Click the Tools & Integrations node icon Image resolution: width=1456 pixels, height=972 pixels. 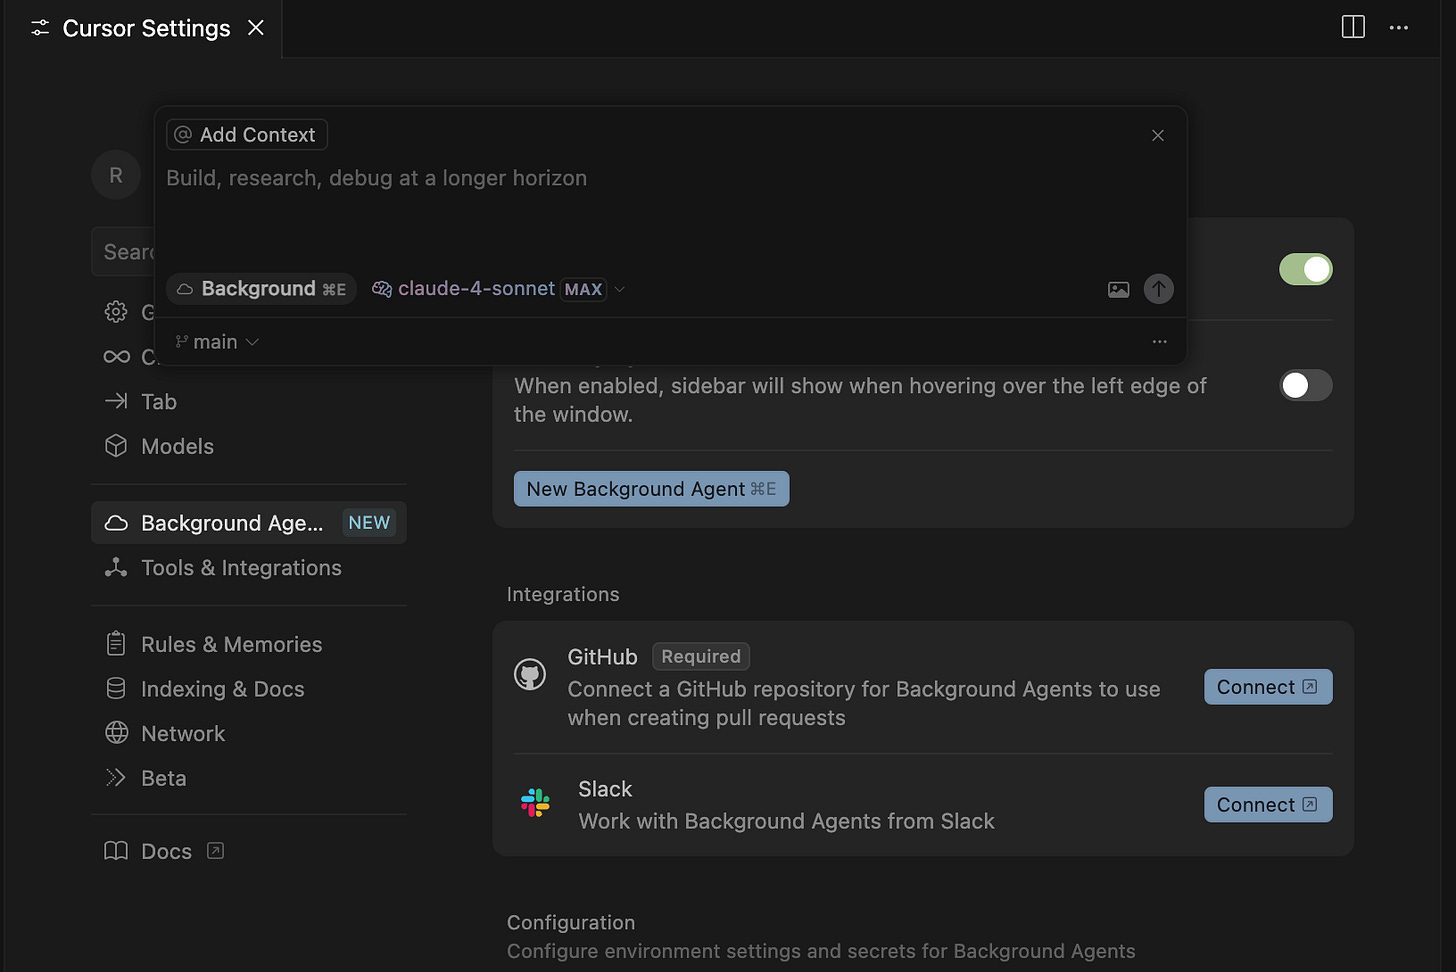click(x=116, y=567)
